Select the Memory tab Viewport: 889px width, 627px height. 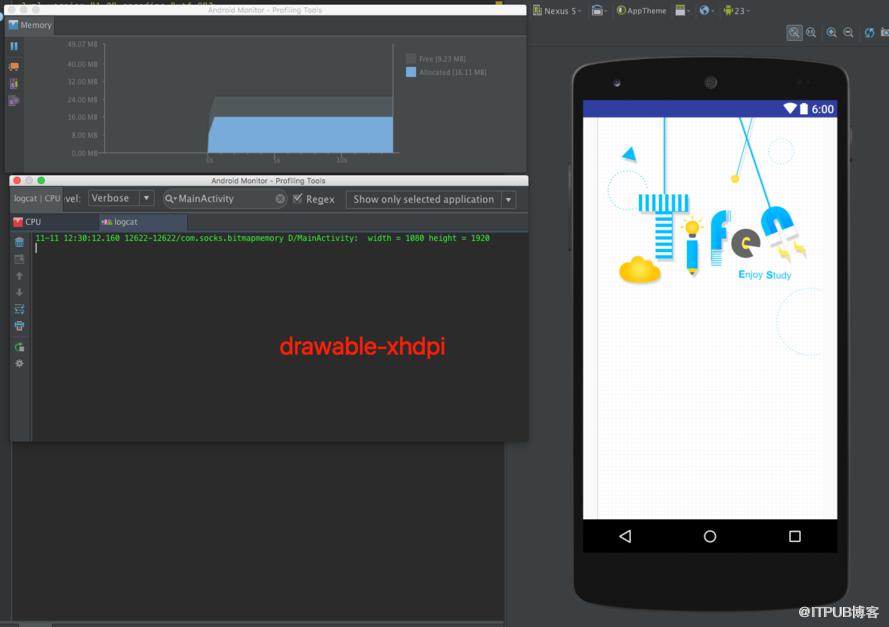click(30, 25)
